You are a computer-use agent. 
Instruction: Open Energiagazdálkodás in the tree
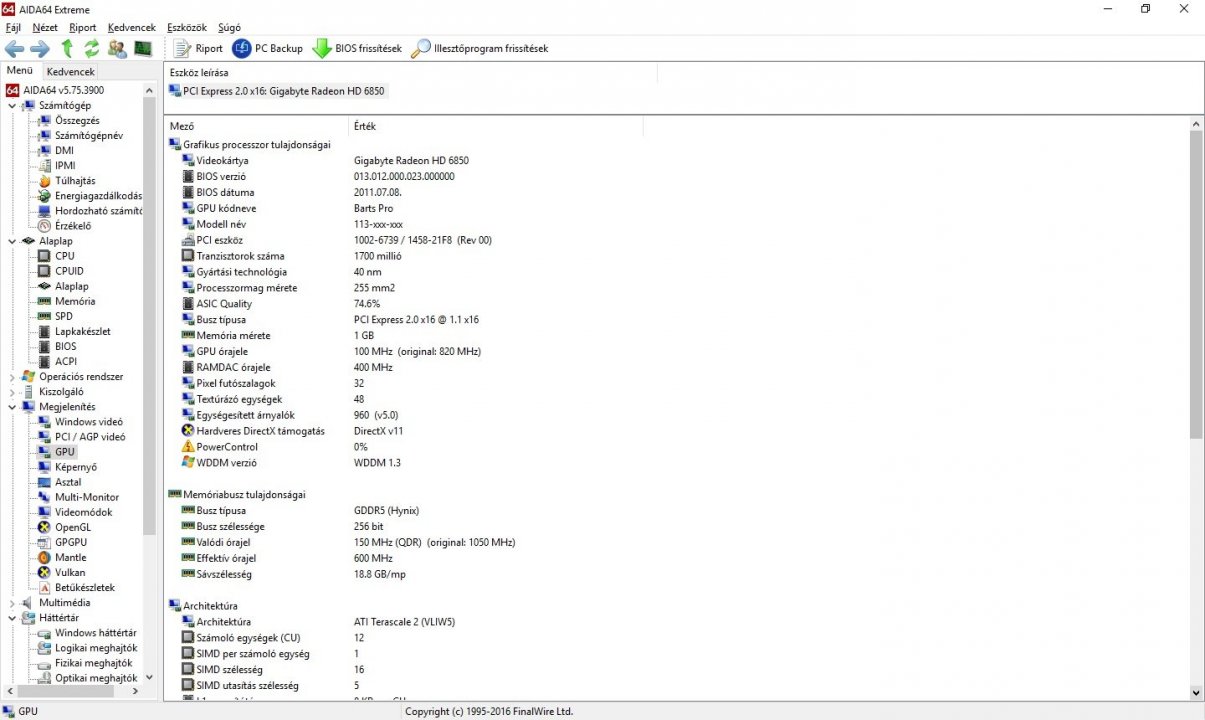(x=98, y=196)
